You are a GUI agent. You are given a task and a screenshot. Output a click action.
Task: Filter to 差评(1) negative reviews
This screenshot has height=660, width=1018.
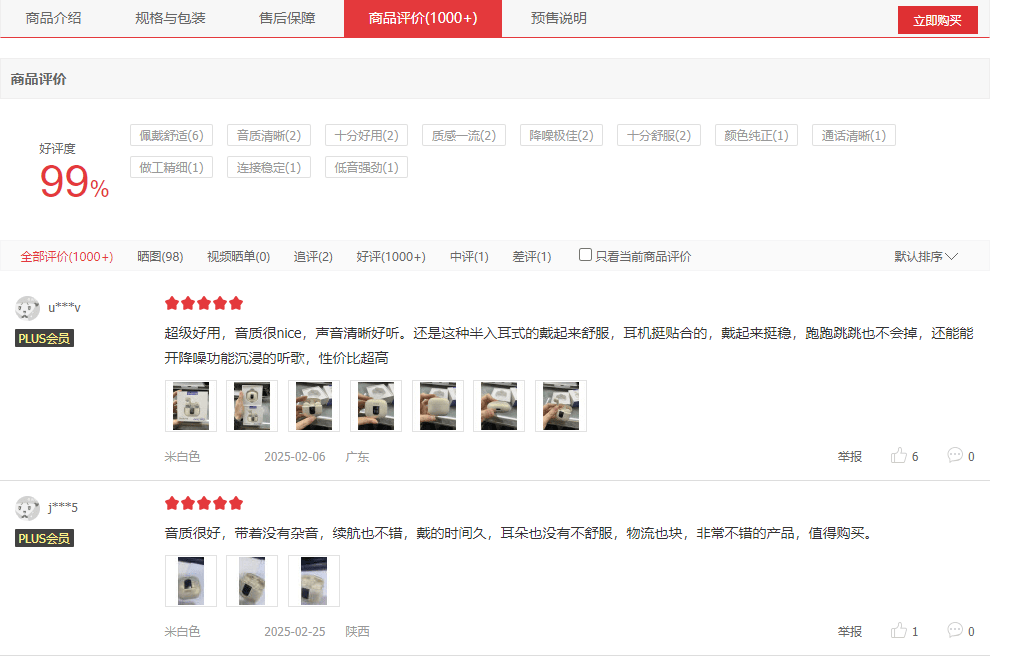click(531, 257)
